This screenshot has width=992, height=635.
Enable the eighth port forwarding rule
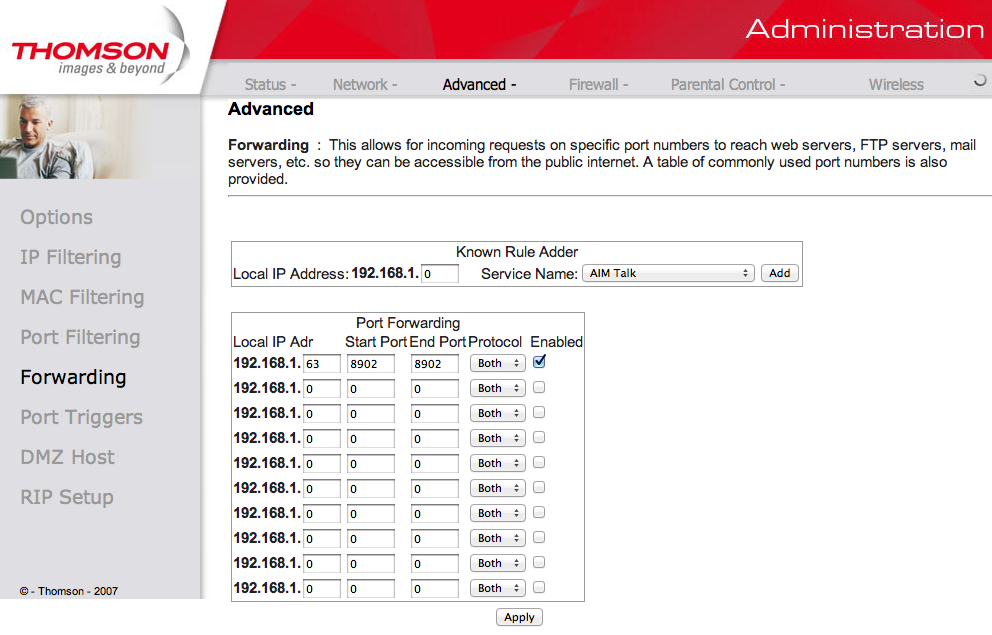pos(539,537)
